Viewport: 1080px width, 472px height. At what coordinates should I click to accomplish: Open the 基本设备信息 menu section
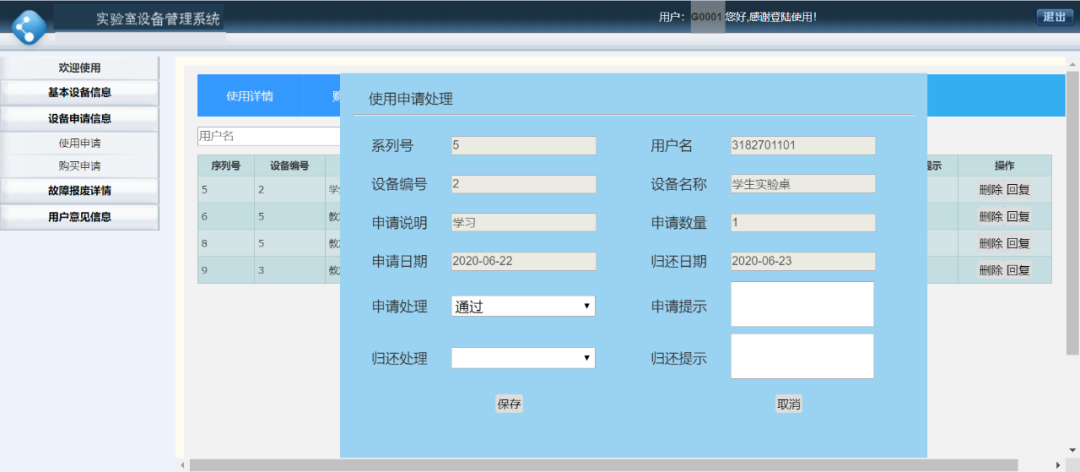79,92
